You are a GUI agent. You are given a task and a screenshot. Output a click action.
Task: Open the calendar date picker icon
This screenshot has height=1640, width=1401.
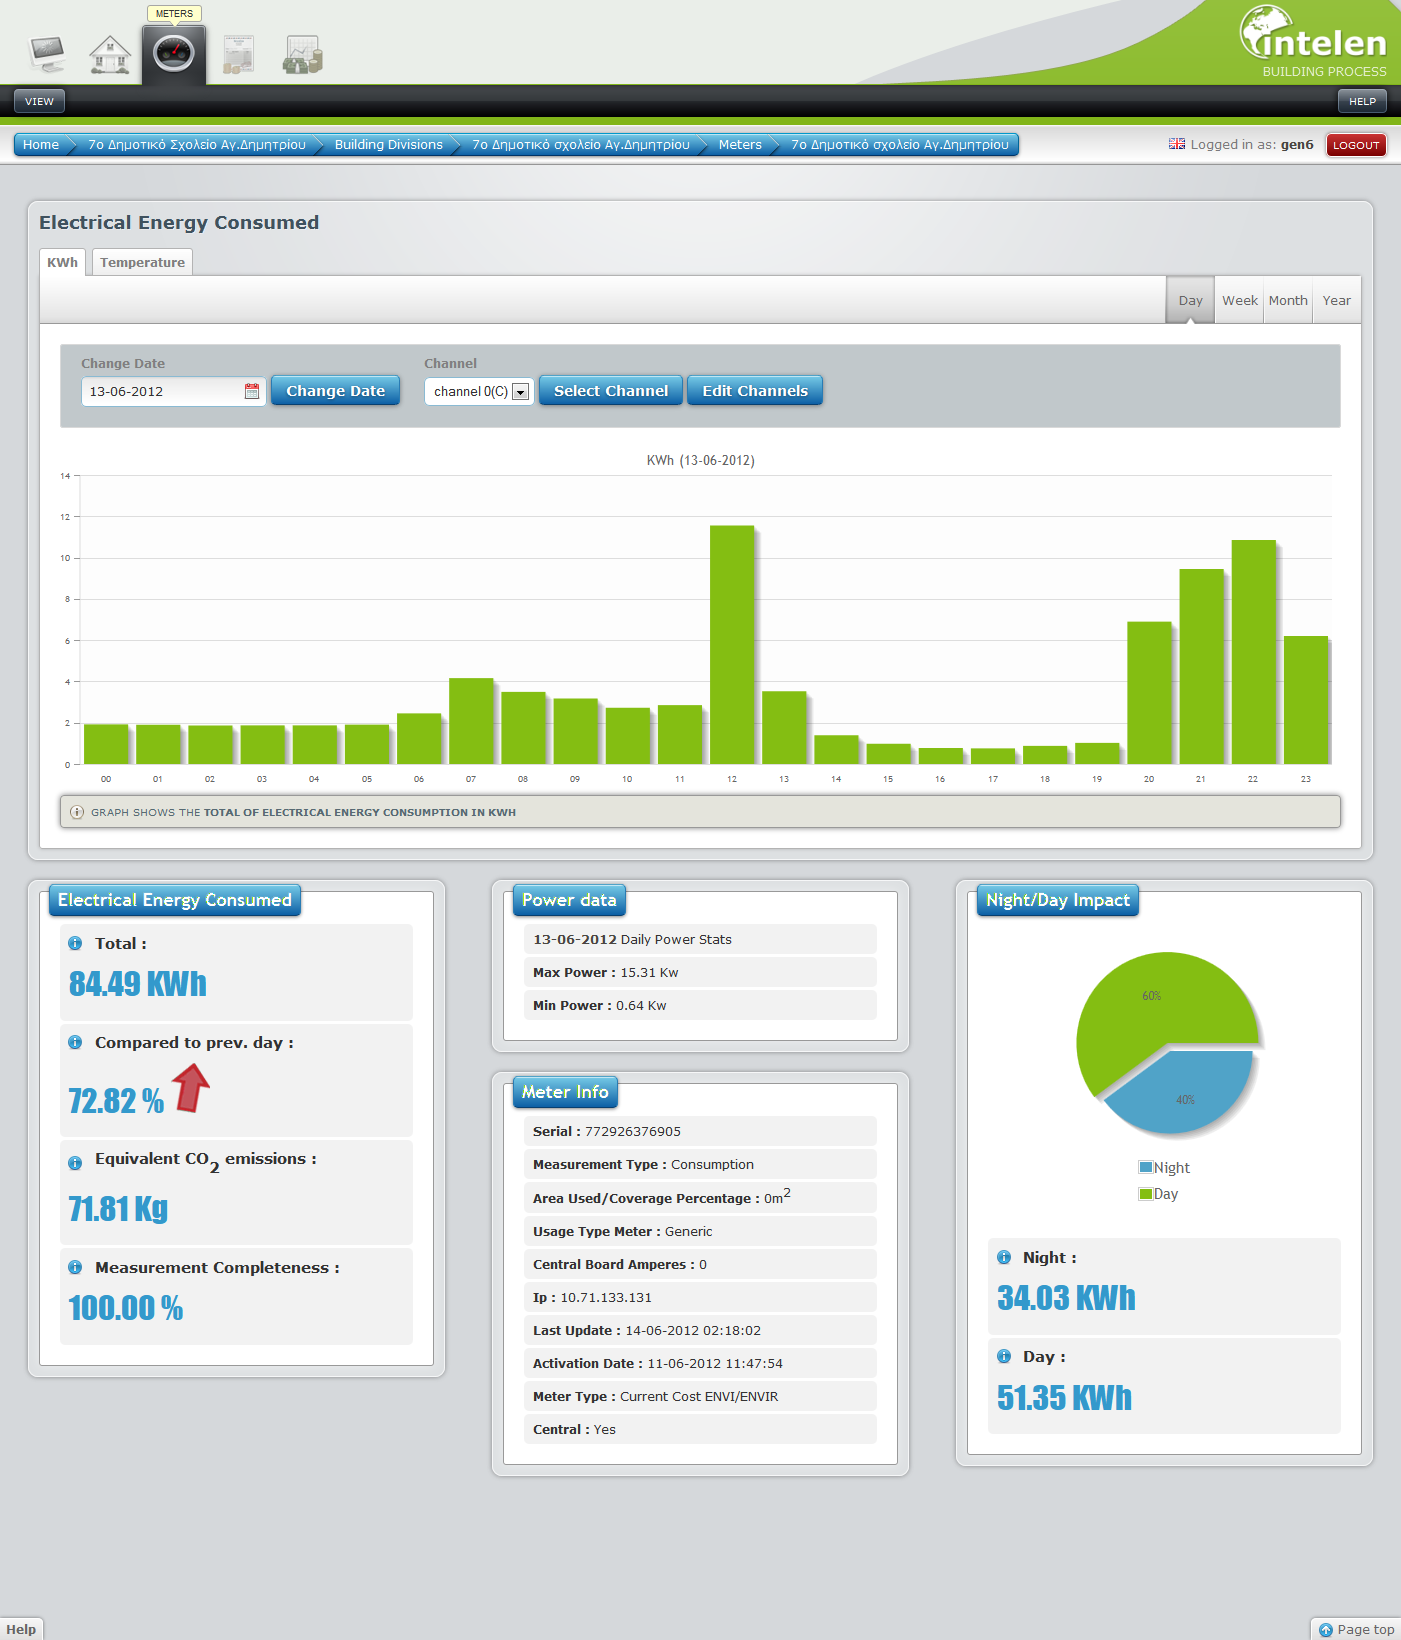click(x=252, y=391)
